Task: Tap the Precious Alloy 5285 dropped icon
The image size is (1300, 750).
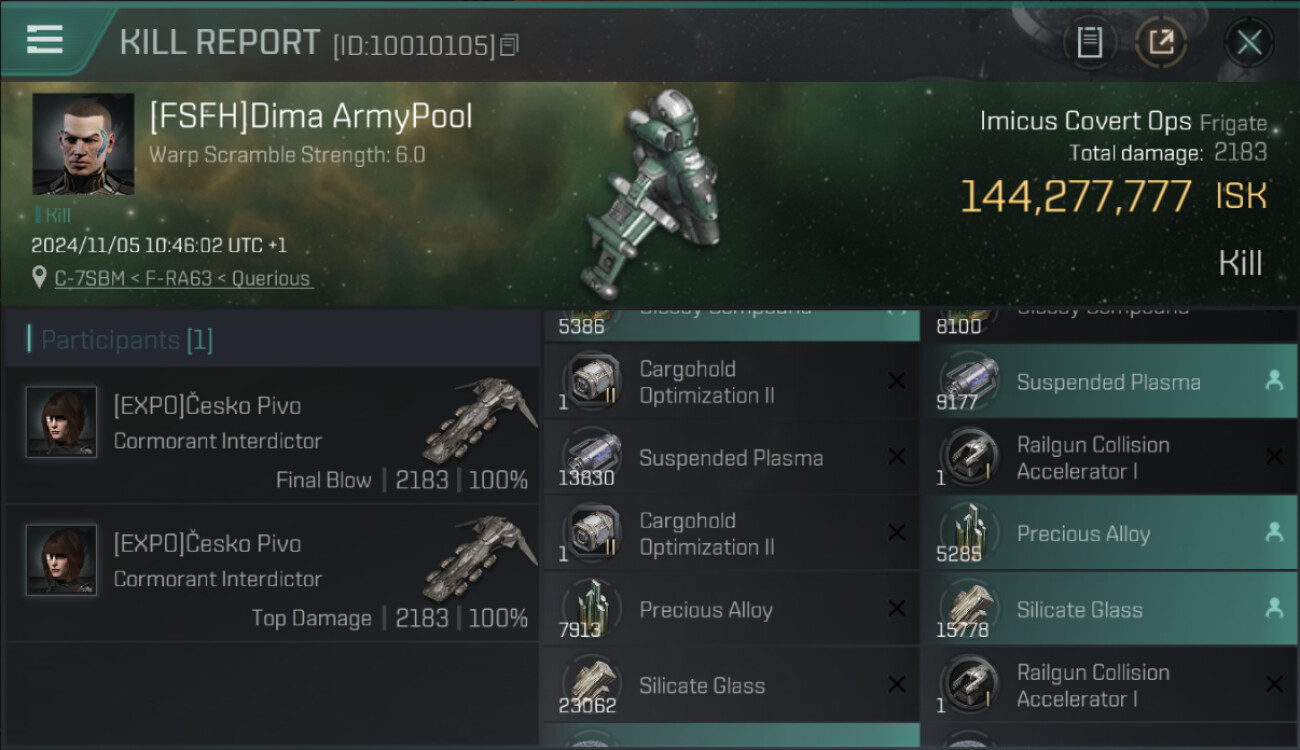Action: (1273, 533)
